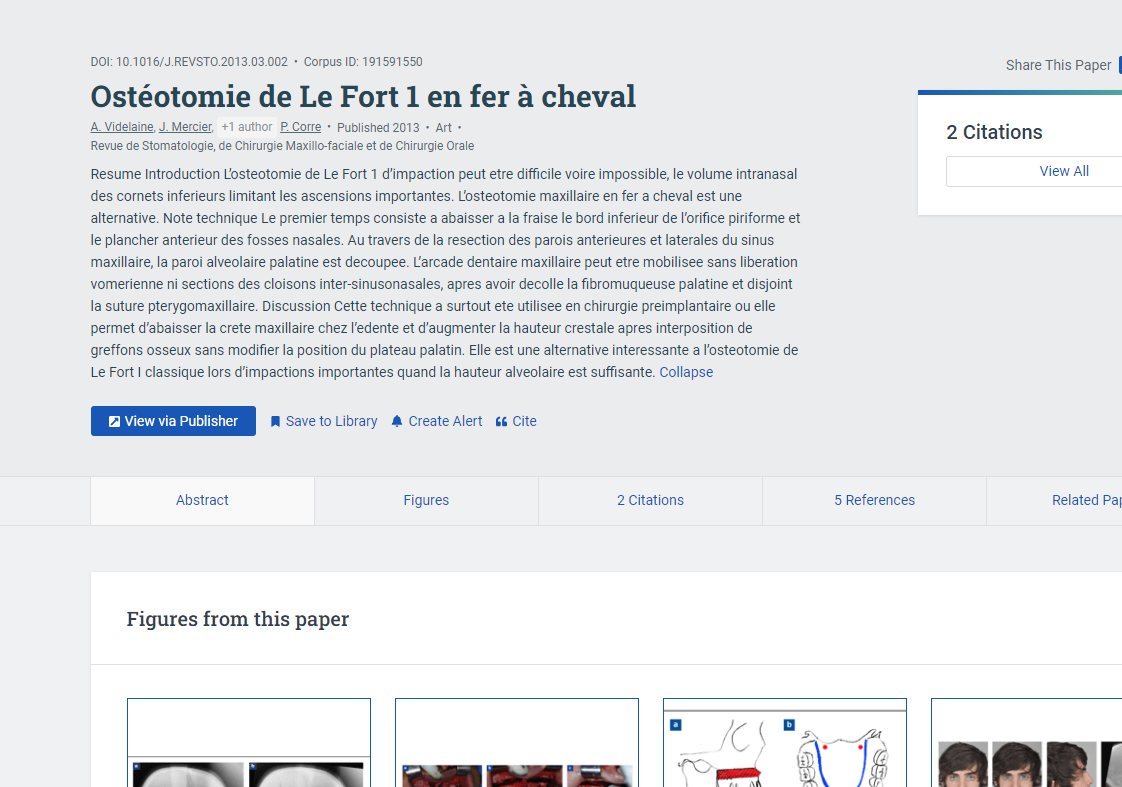This screenshot has height=787, width=1122.
Task: Open author P. Corre's profile
Action: (x=301, y=127)
